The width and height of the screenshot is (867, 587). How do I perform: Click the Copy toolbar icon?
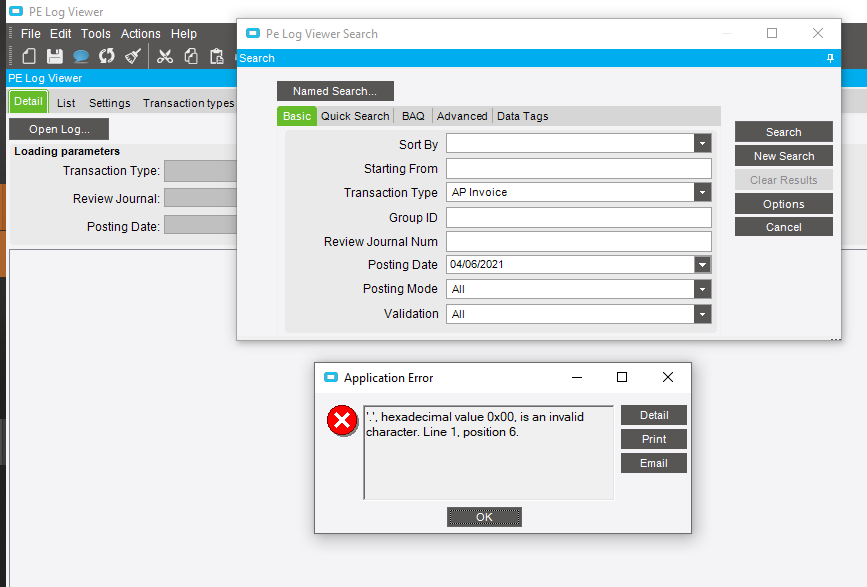tap(191, 56)
